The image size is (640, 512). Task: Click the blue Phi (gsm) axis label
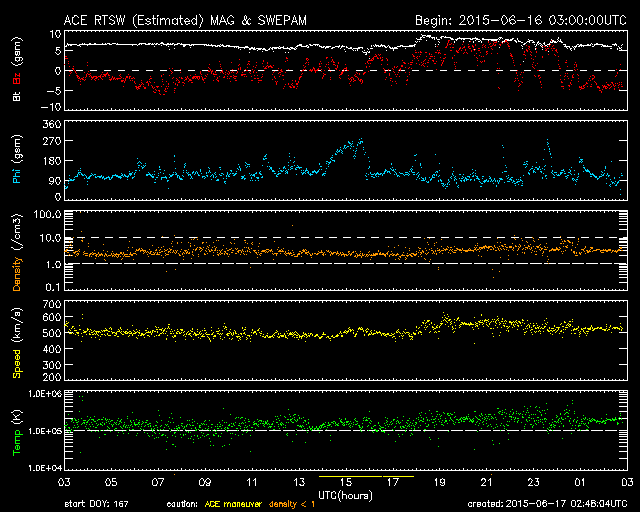pyautogui.click(x=17, y=165)
